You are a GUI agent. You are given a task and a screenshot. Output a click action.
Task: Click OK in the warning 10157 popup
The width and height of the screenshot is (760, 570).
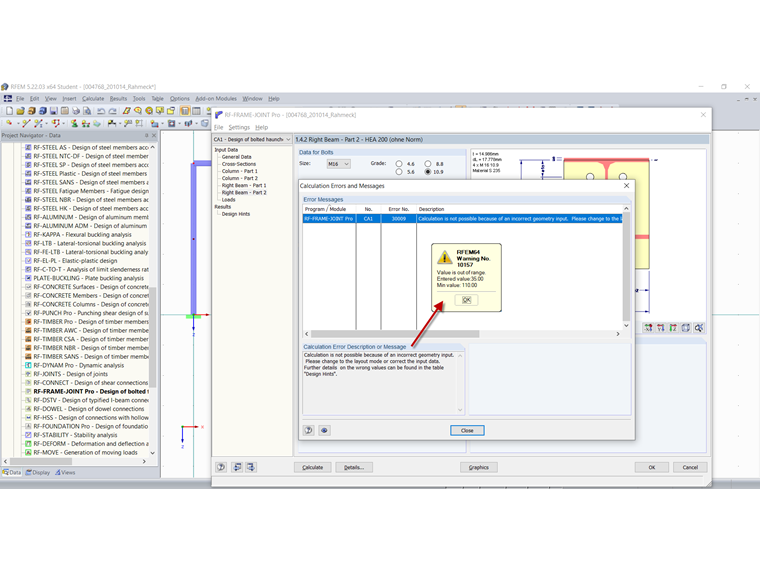[467, 300]
